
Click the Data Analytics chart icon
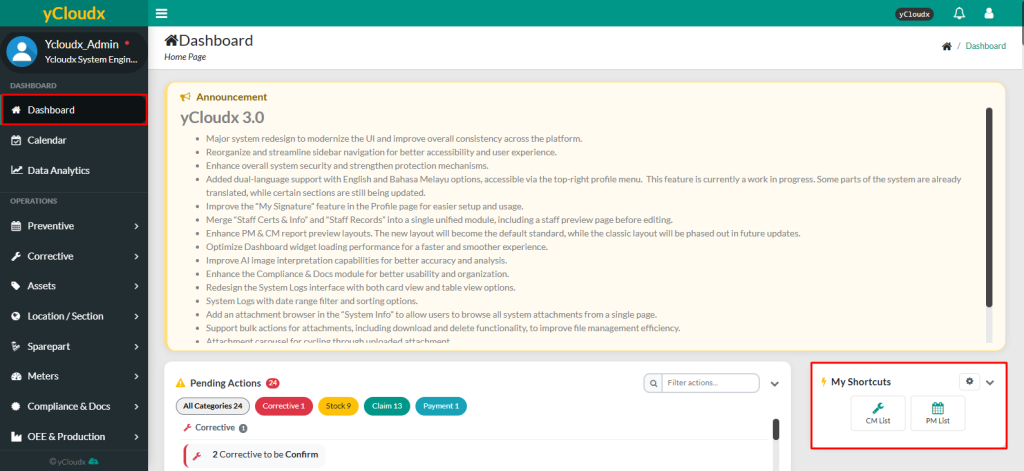click(16, 170)
